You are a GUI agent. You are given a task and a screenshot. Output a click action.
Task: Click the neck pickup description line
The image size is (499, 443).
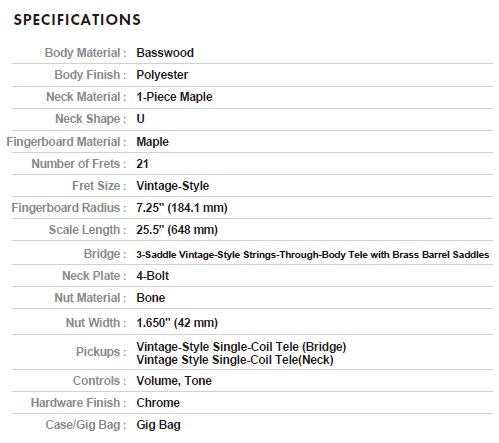click(235, 360)
